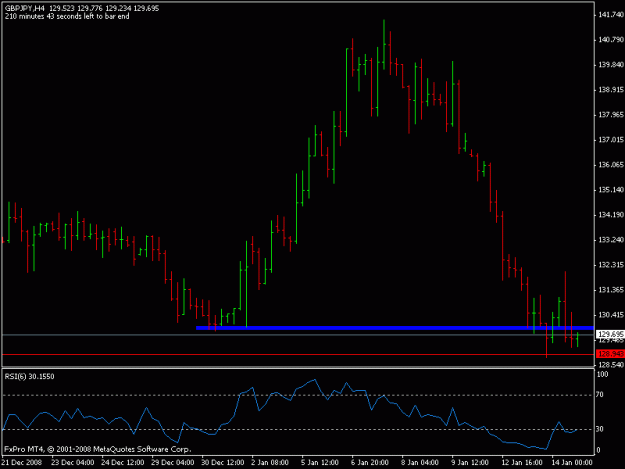Click the grey current-price horizontal line
The height and width of the screenshot is (469, 625).
click(x=298, y=334)
